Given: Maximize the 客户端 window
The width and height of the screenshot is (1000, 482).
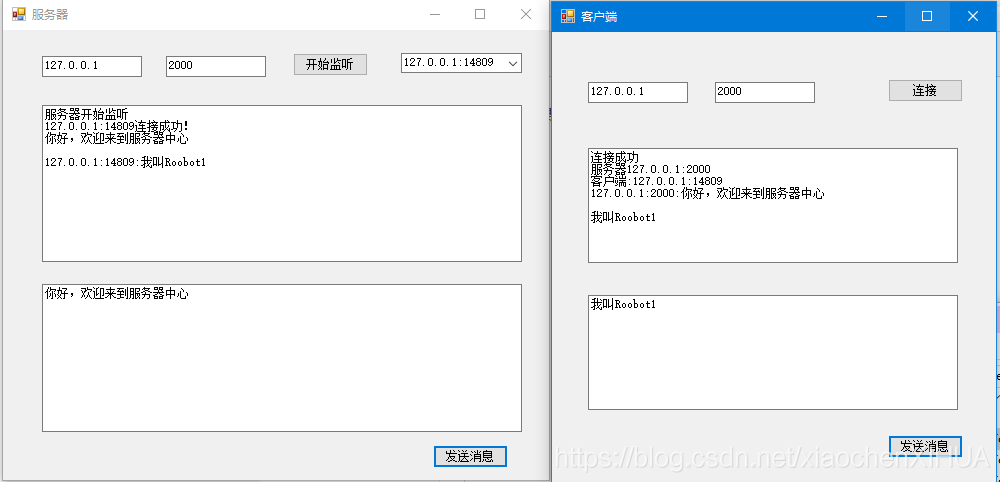Looking at the screenshot, I should click(927, 17).
